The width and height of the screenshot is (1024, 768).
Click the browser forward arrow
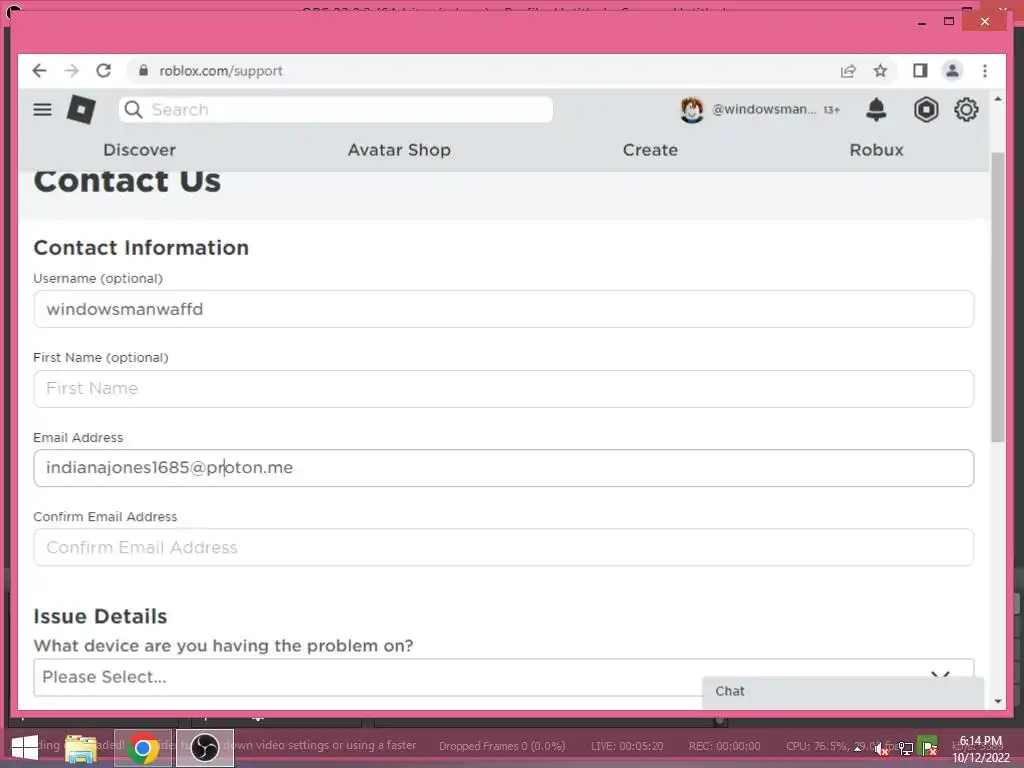tap(72, 71)
